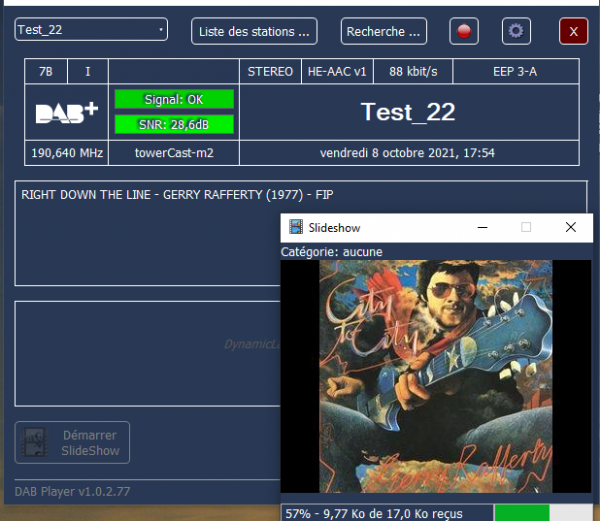600x521 pixels.
Task: Click the Catégorie: aucune label
Action: point(332,252)
